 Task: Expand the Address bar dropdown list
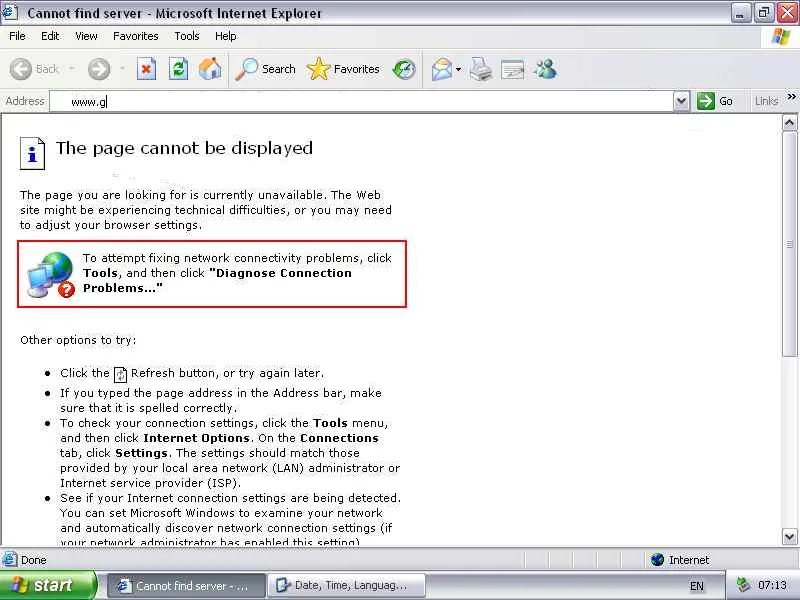tap(681, 101)
